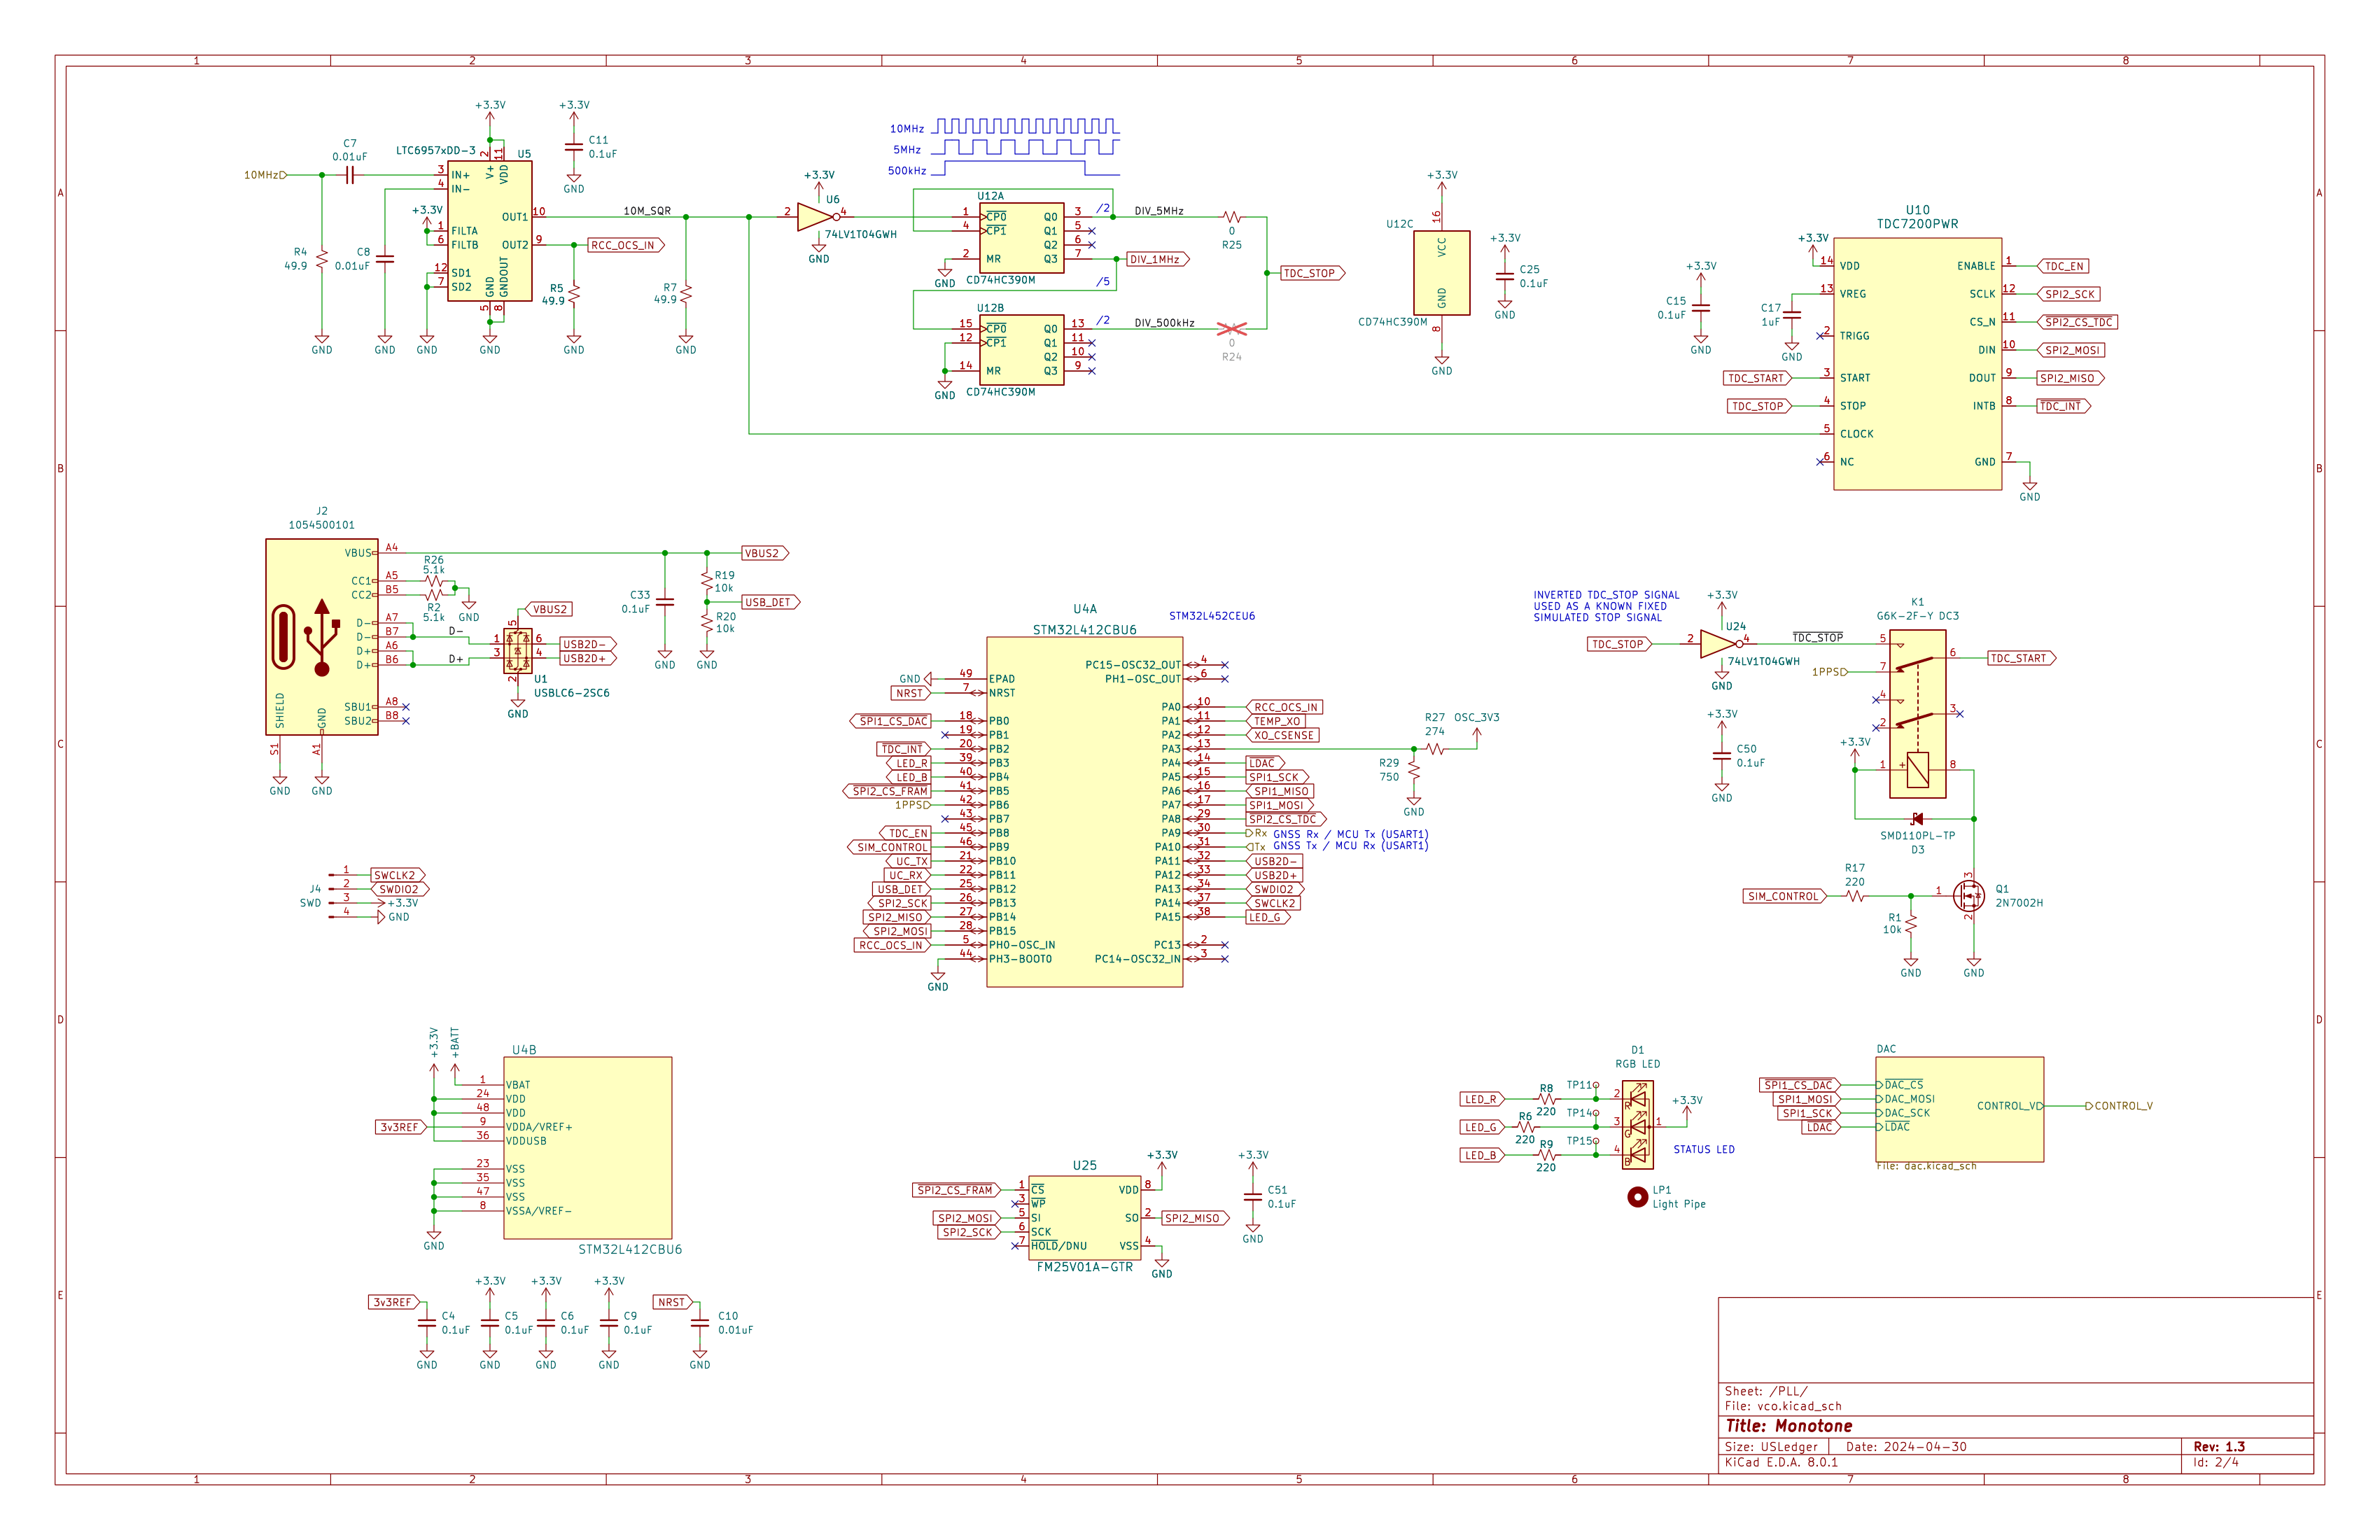The image size is (2380, 1540).
Task: Click the R29 750 resistor symbol
Action: (x=1413, y=770)
